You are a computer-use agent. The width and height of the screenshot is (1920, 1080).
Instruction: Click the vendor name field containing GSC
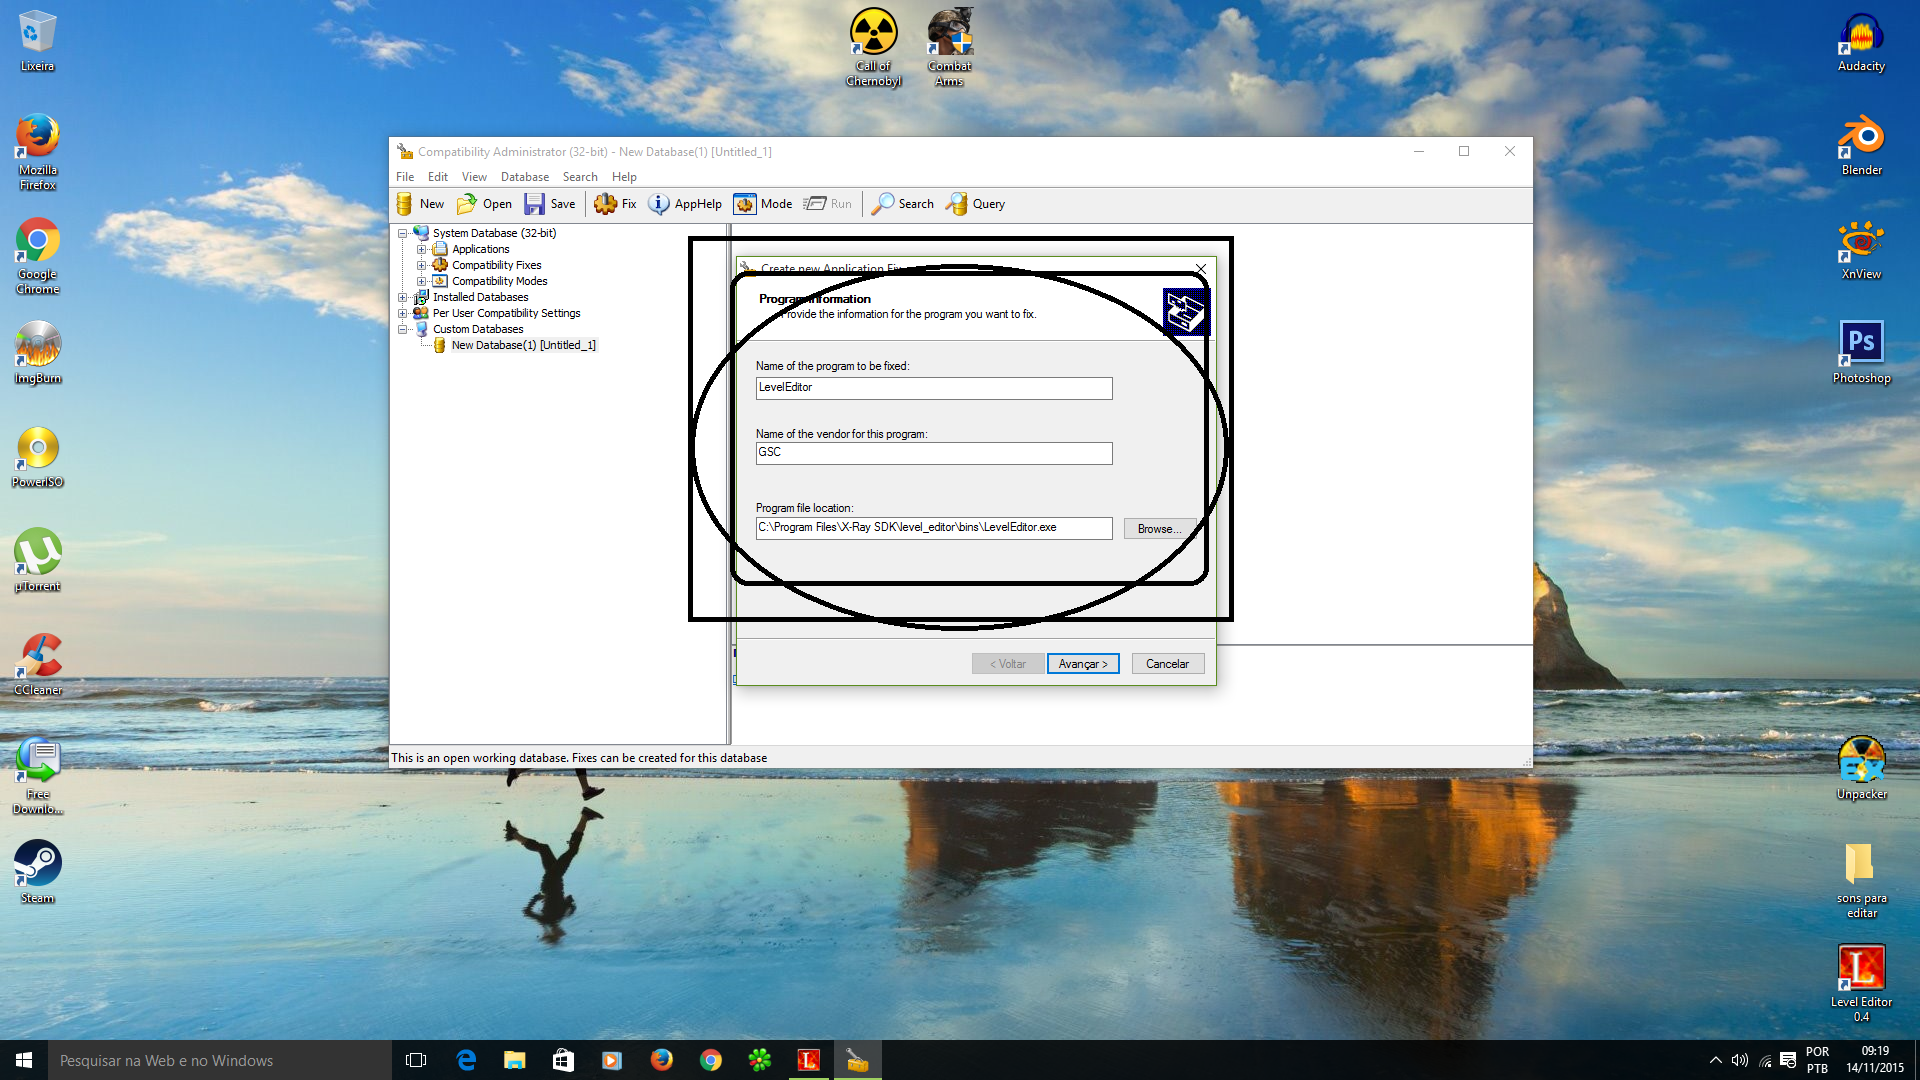coord(934,453)
